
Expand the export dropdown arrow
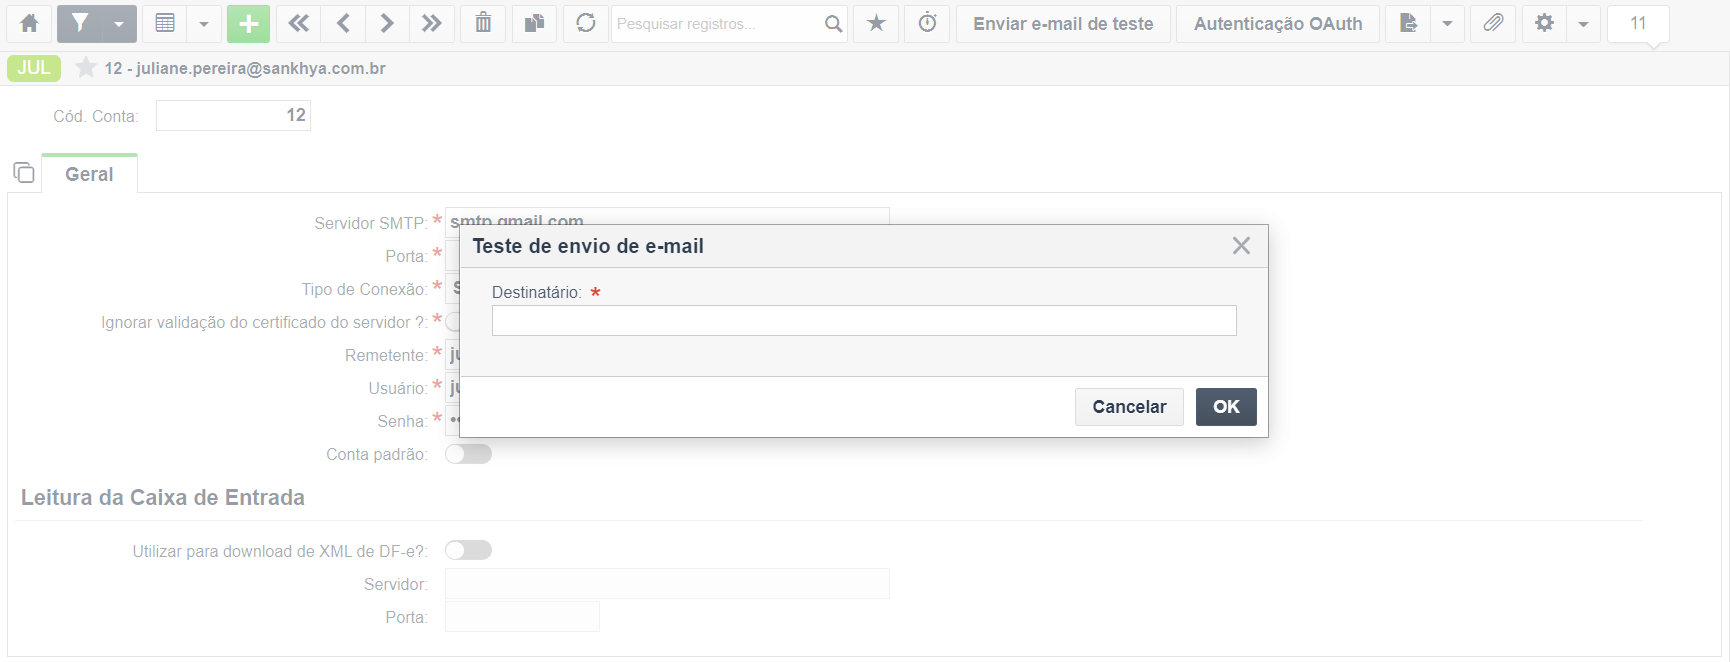tap(1447, 23)
